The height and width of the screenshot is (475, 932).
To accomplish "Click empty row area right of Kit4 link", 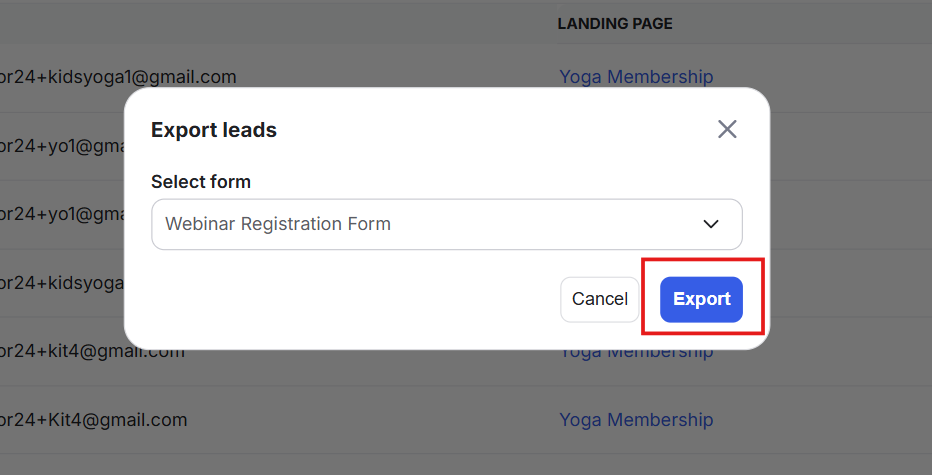I will (x=820, y=420).
